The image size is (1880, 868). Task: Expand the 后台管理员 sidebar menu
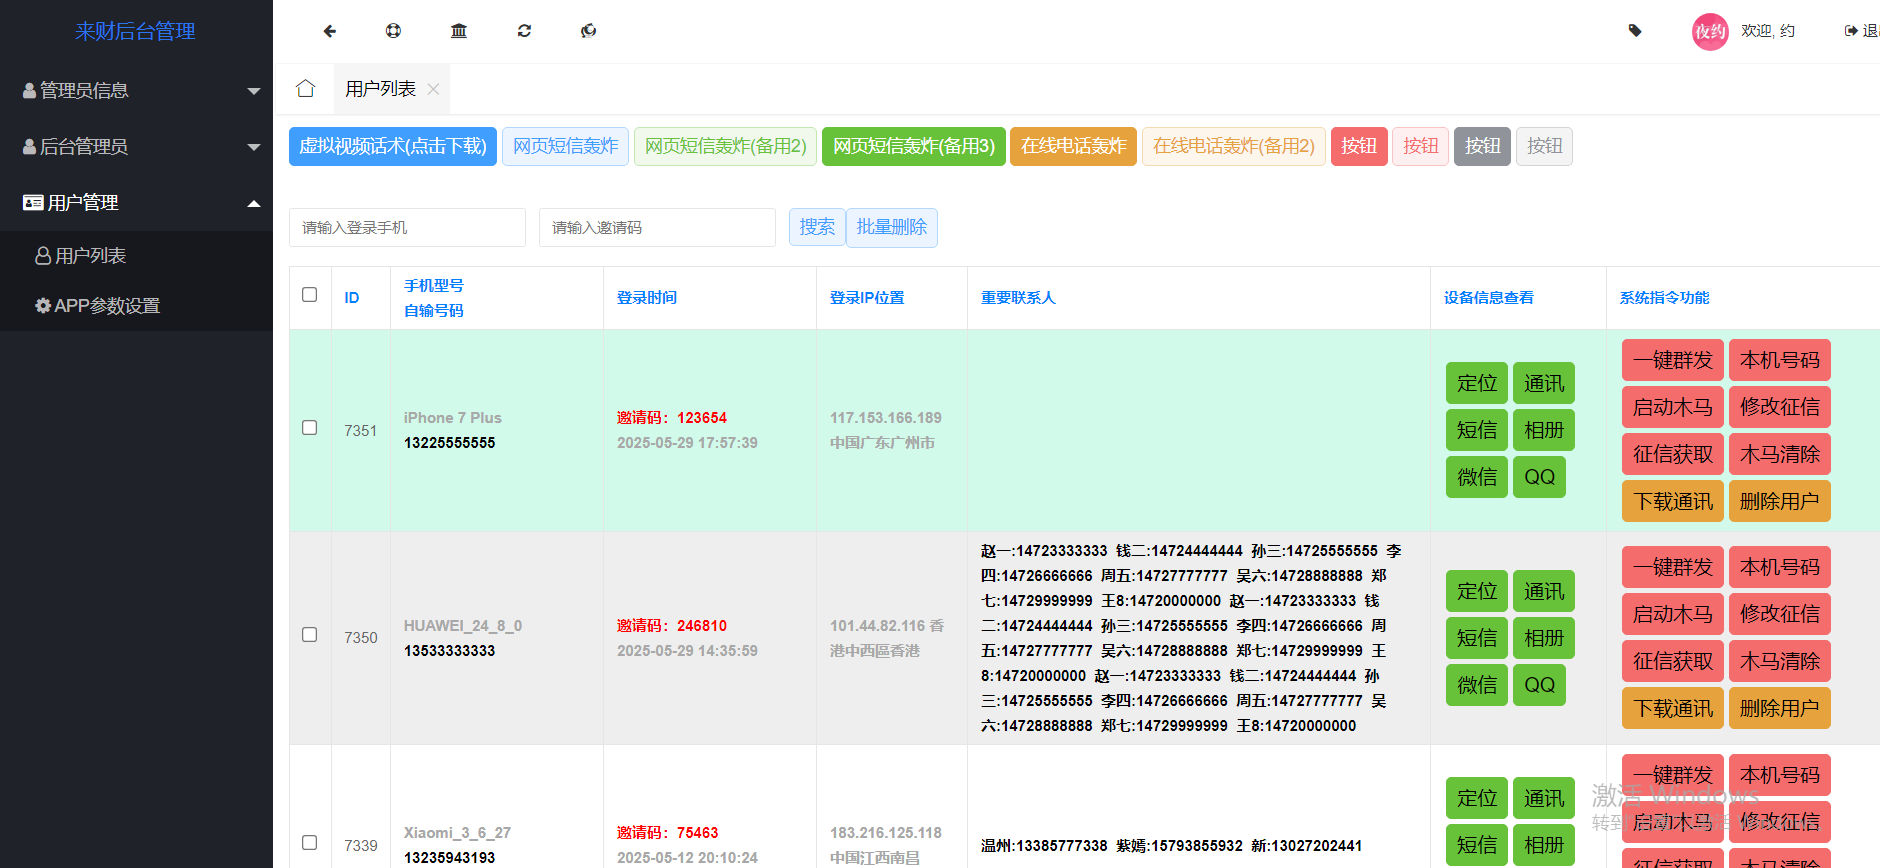136,146
